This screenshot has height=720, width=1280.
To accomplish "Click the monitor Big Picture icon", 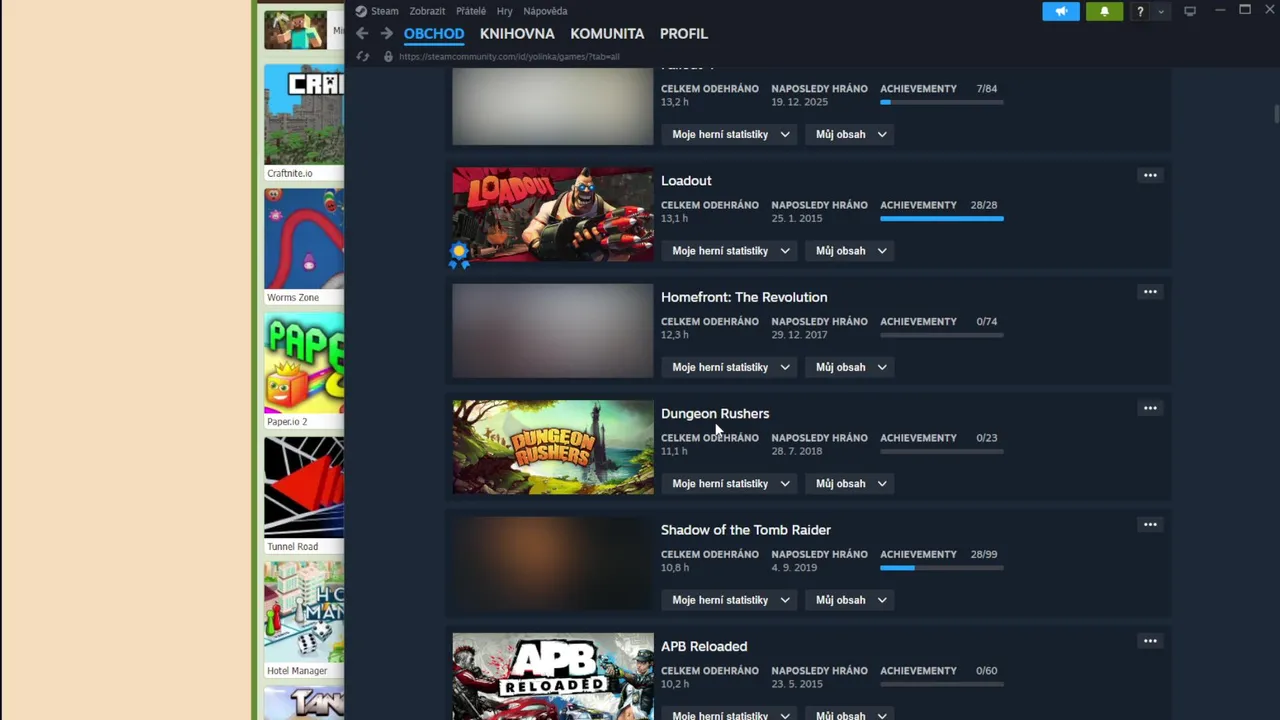I will tap(1190, 11).
